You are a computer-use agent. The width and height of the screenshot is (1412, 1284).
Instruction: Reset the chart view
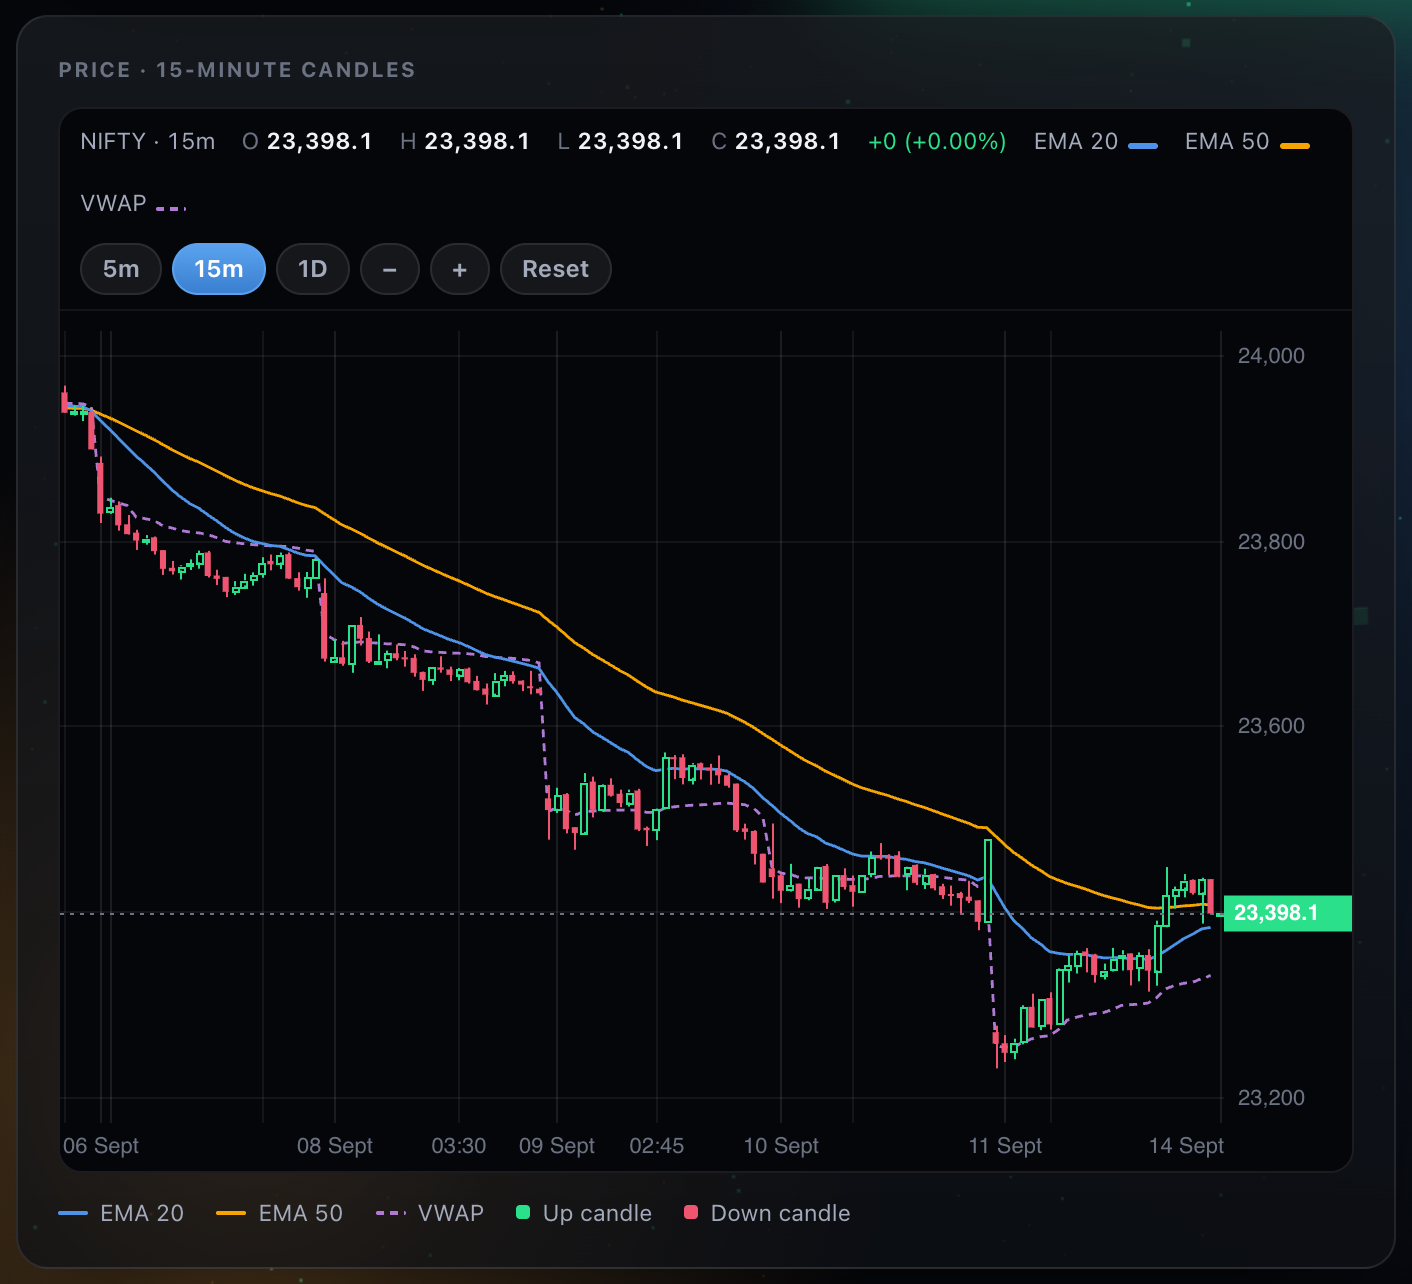pos(556,269)
